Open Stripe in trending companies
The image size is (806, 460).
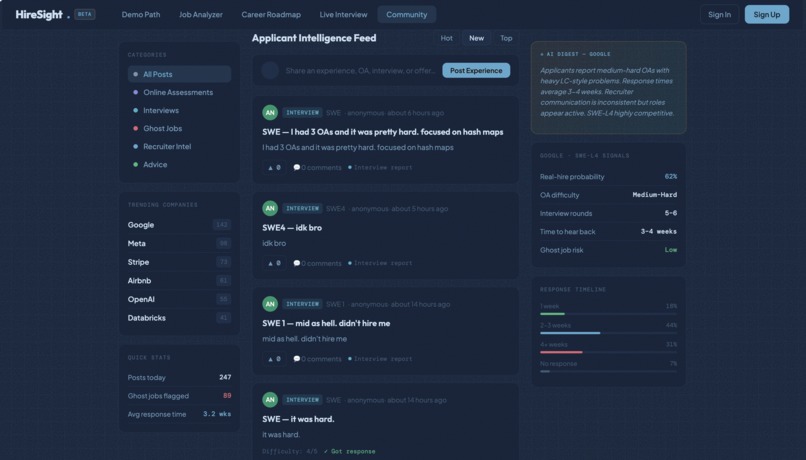(x=179, y=262)
